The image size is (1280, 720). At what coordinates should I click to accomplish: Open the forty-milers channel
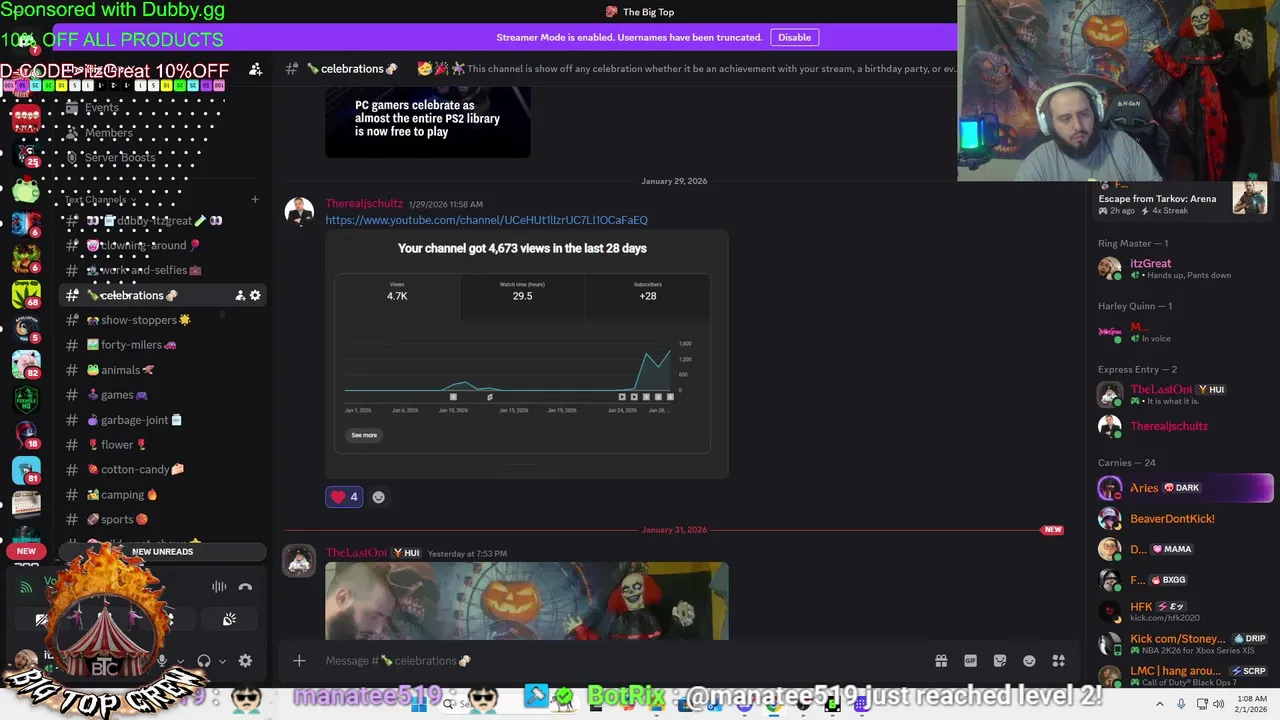click(164, 345)
